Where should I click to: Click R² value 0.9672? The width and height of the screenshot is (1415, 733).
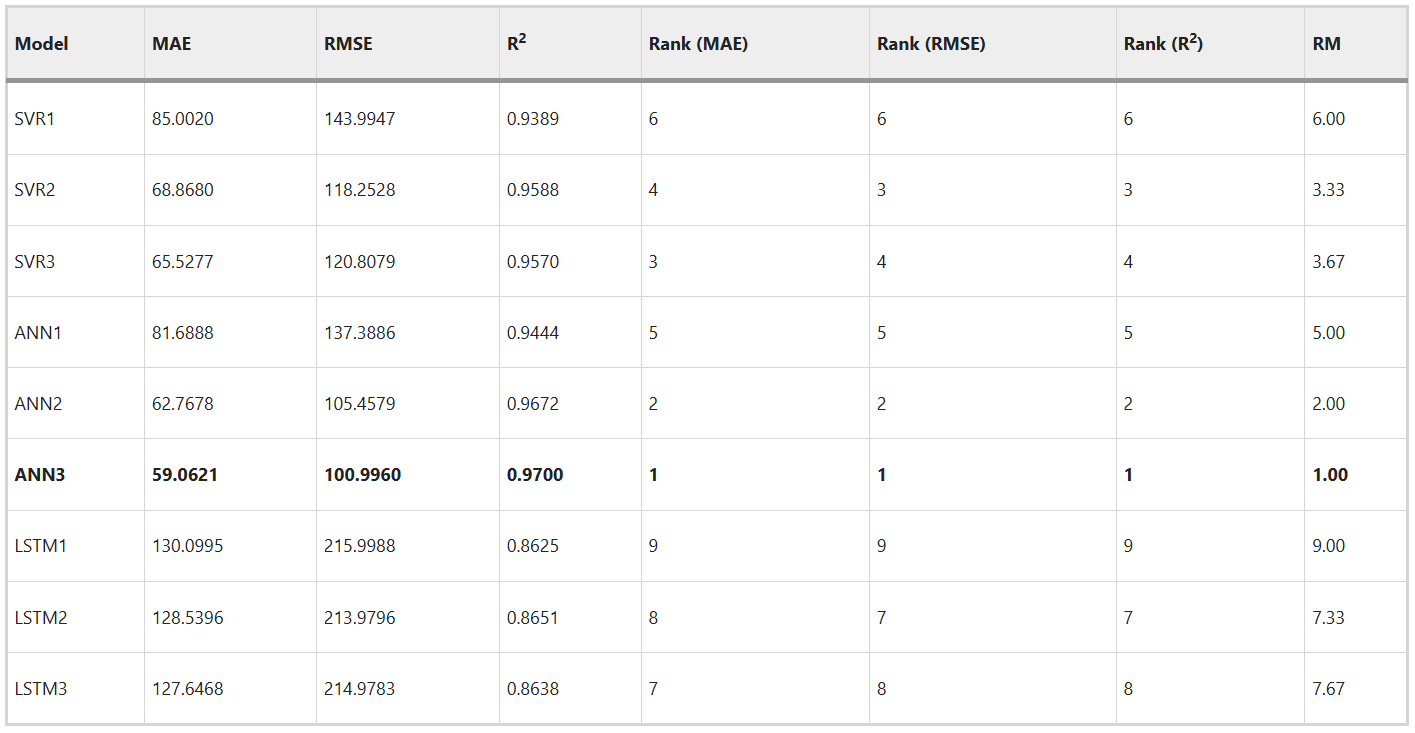(x=533, y=404)
